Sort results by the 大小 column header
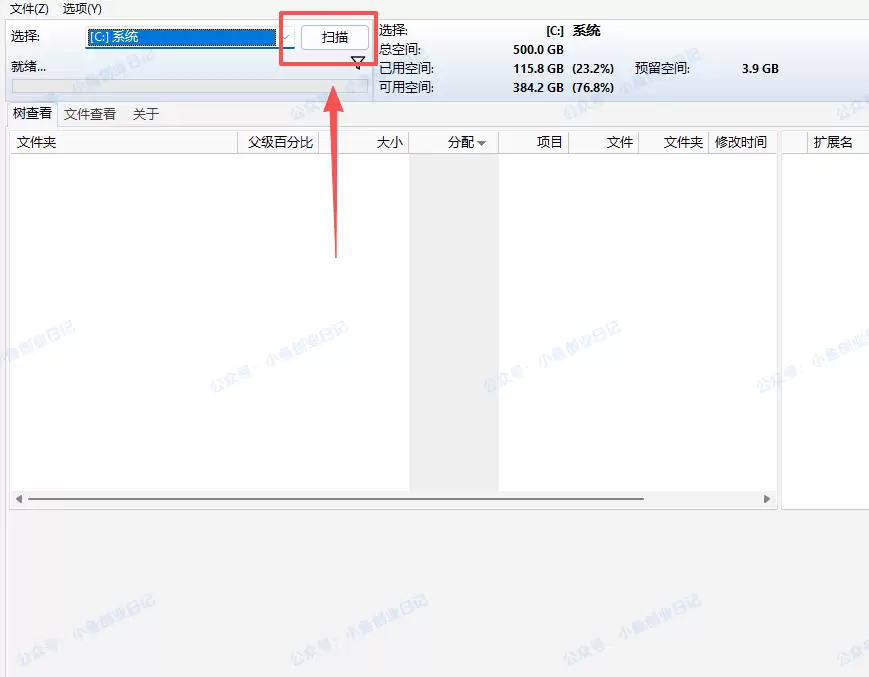869x677 pixels. pyautogui.click(x=389, y=141)
